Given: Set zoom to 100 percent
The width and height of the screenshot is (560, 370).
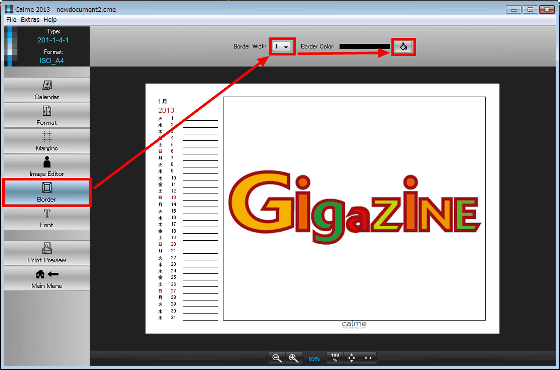Looking at the screenshot, I should 335,358.
